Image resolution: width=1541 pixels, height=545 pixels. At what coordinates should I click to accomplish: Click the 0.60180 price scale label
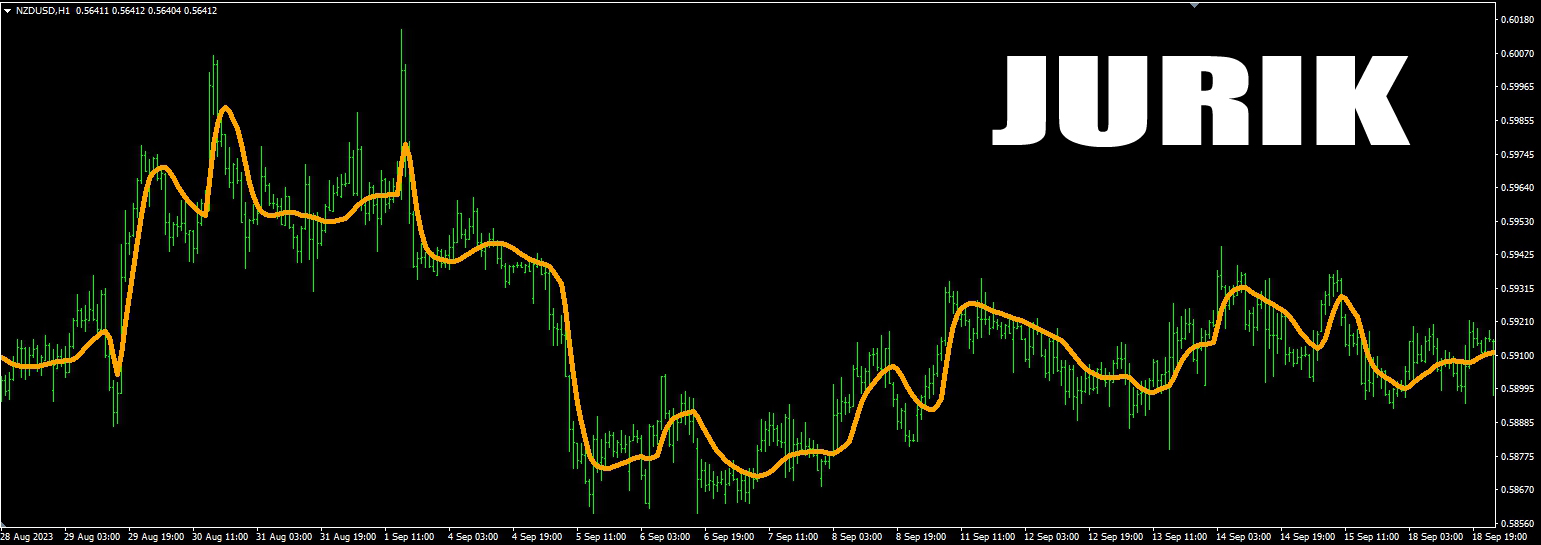click(1517, 19)
